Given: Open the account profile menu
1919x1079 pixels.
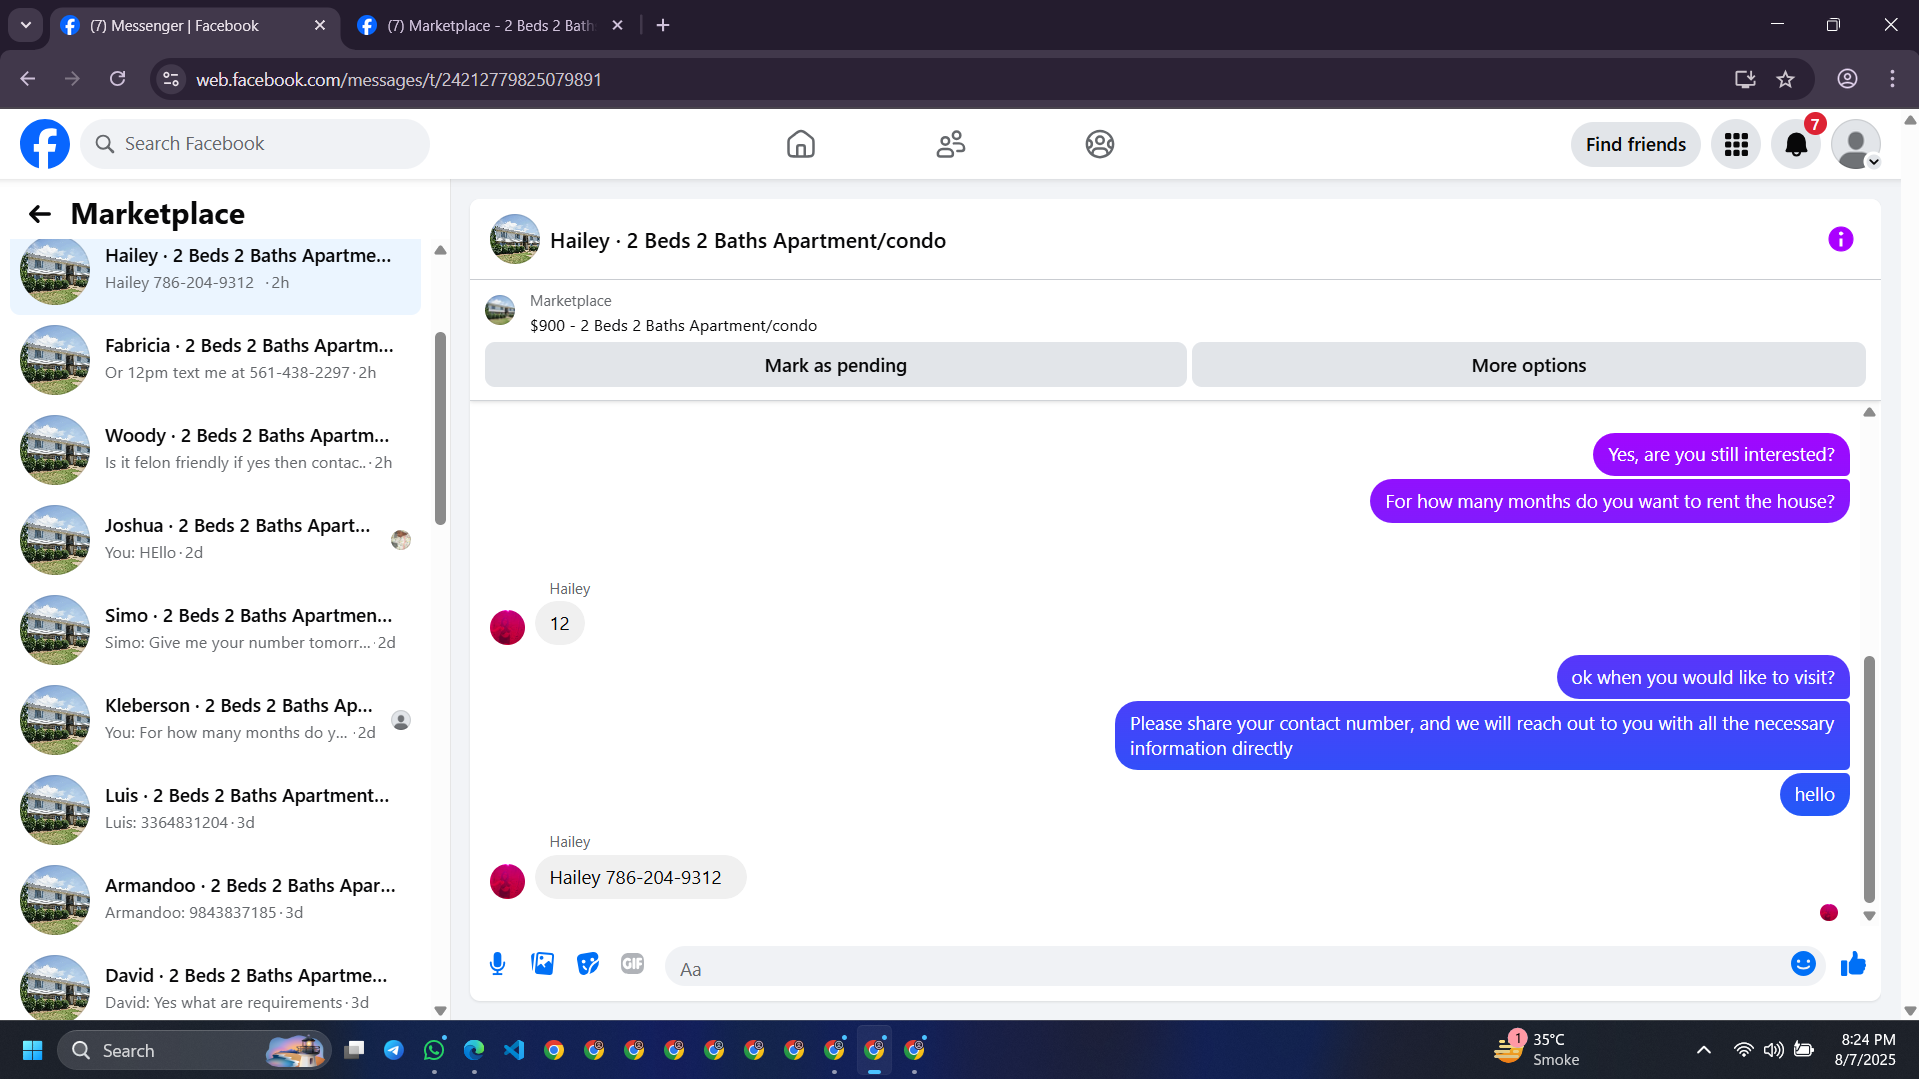Looking at the screenshot, I should pyautogui.click(x=1856, y=144).
